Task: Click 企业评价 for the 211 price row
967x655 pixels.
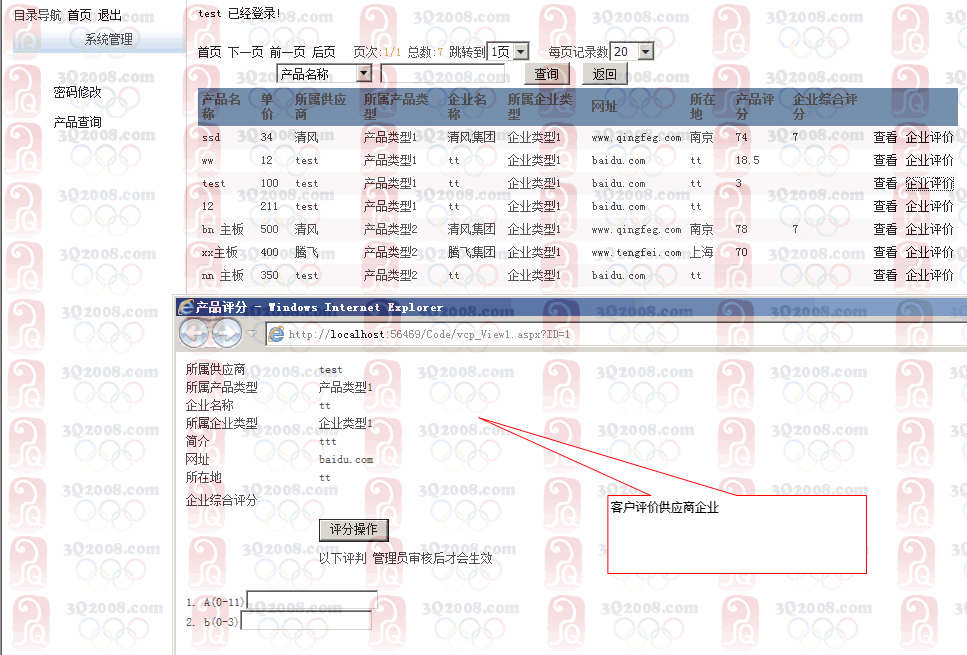Action: [x=929, y=206]
